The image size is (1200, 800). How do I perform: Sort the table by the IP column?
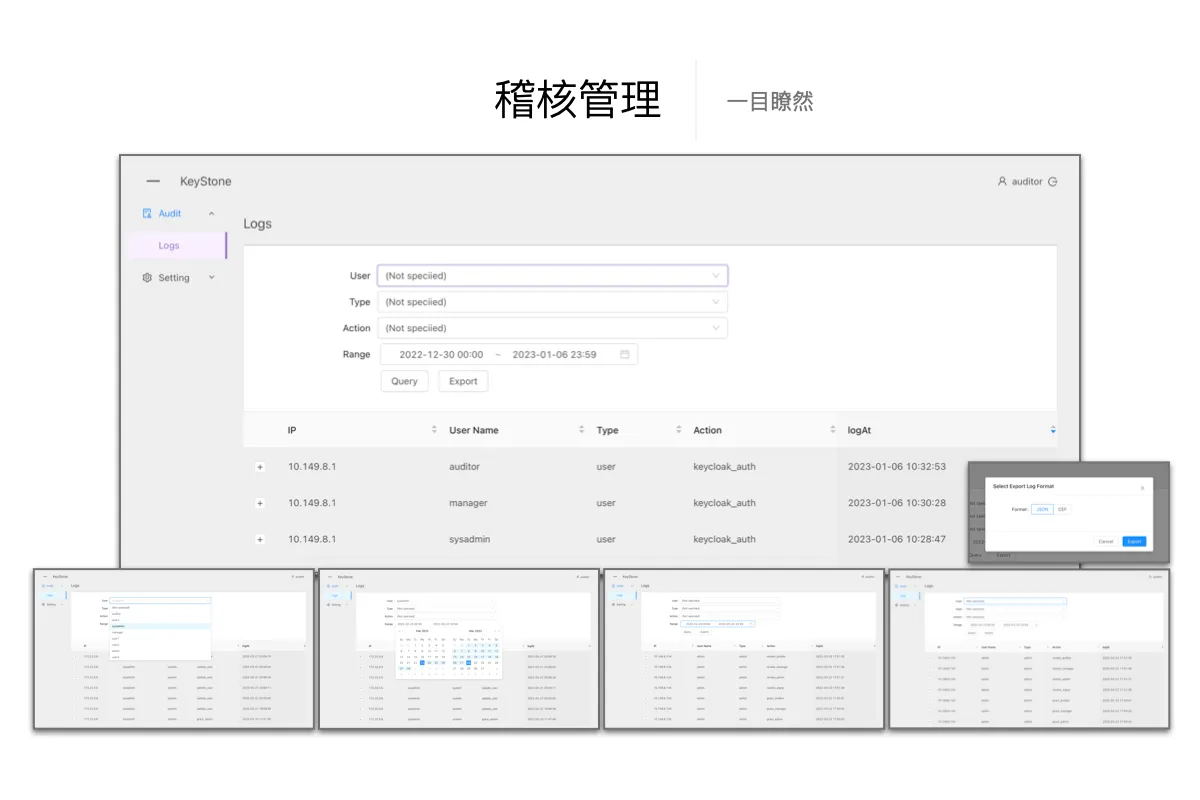(434, 430)
